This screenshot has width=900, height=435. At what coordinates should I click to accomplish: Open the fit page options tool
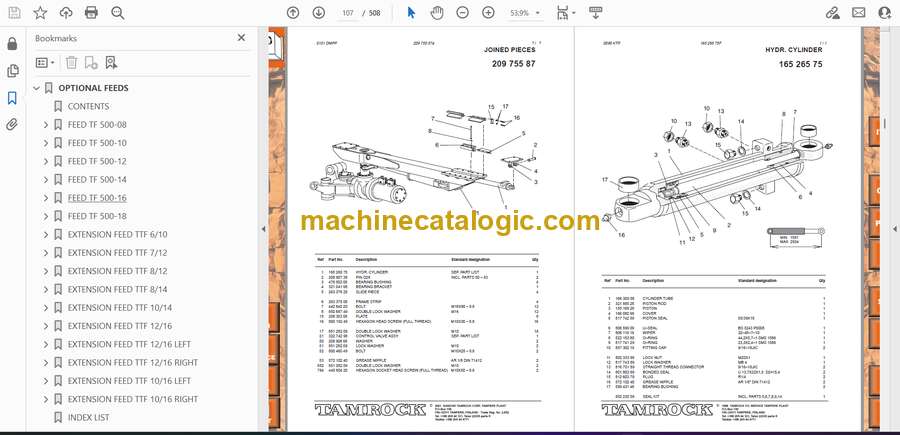point(565,13)
